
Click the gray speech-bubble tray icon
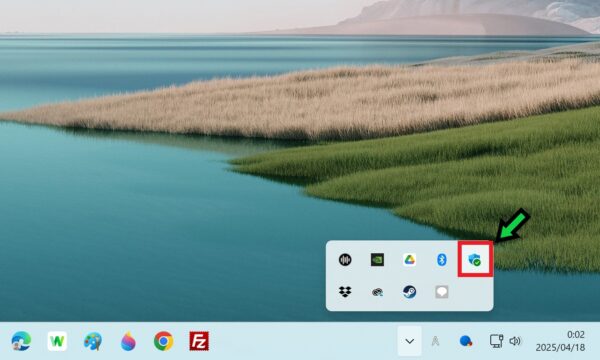coord(442,292)
